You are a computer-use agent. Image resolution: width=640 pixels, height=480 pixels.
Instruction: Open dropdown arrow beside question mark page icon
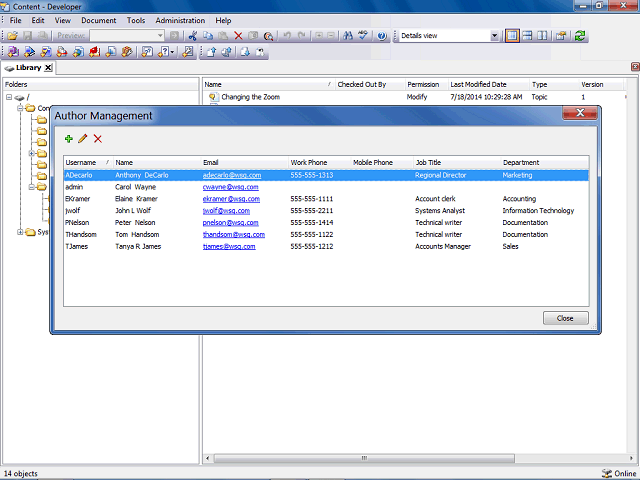coord(172,52)
